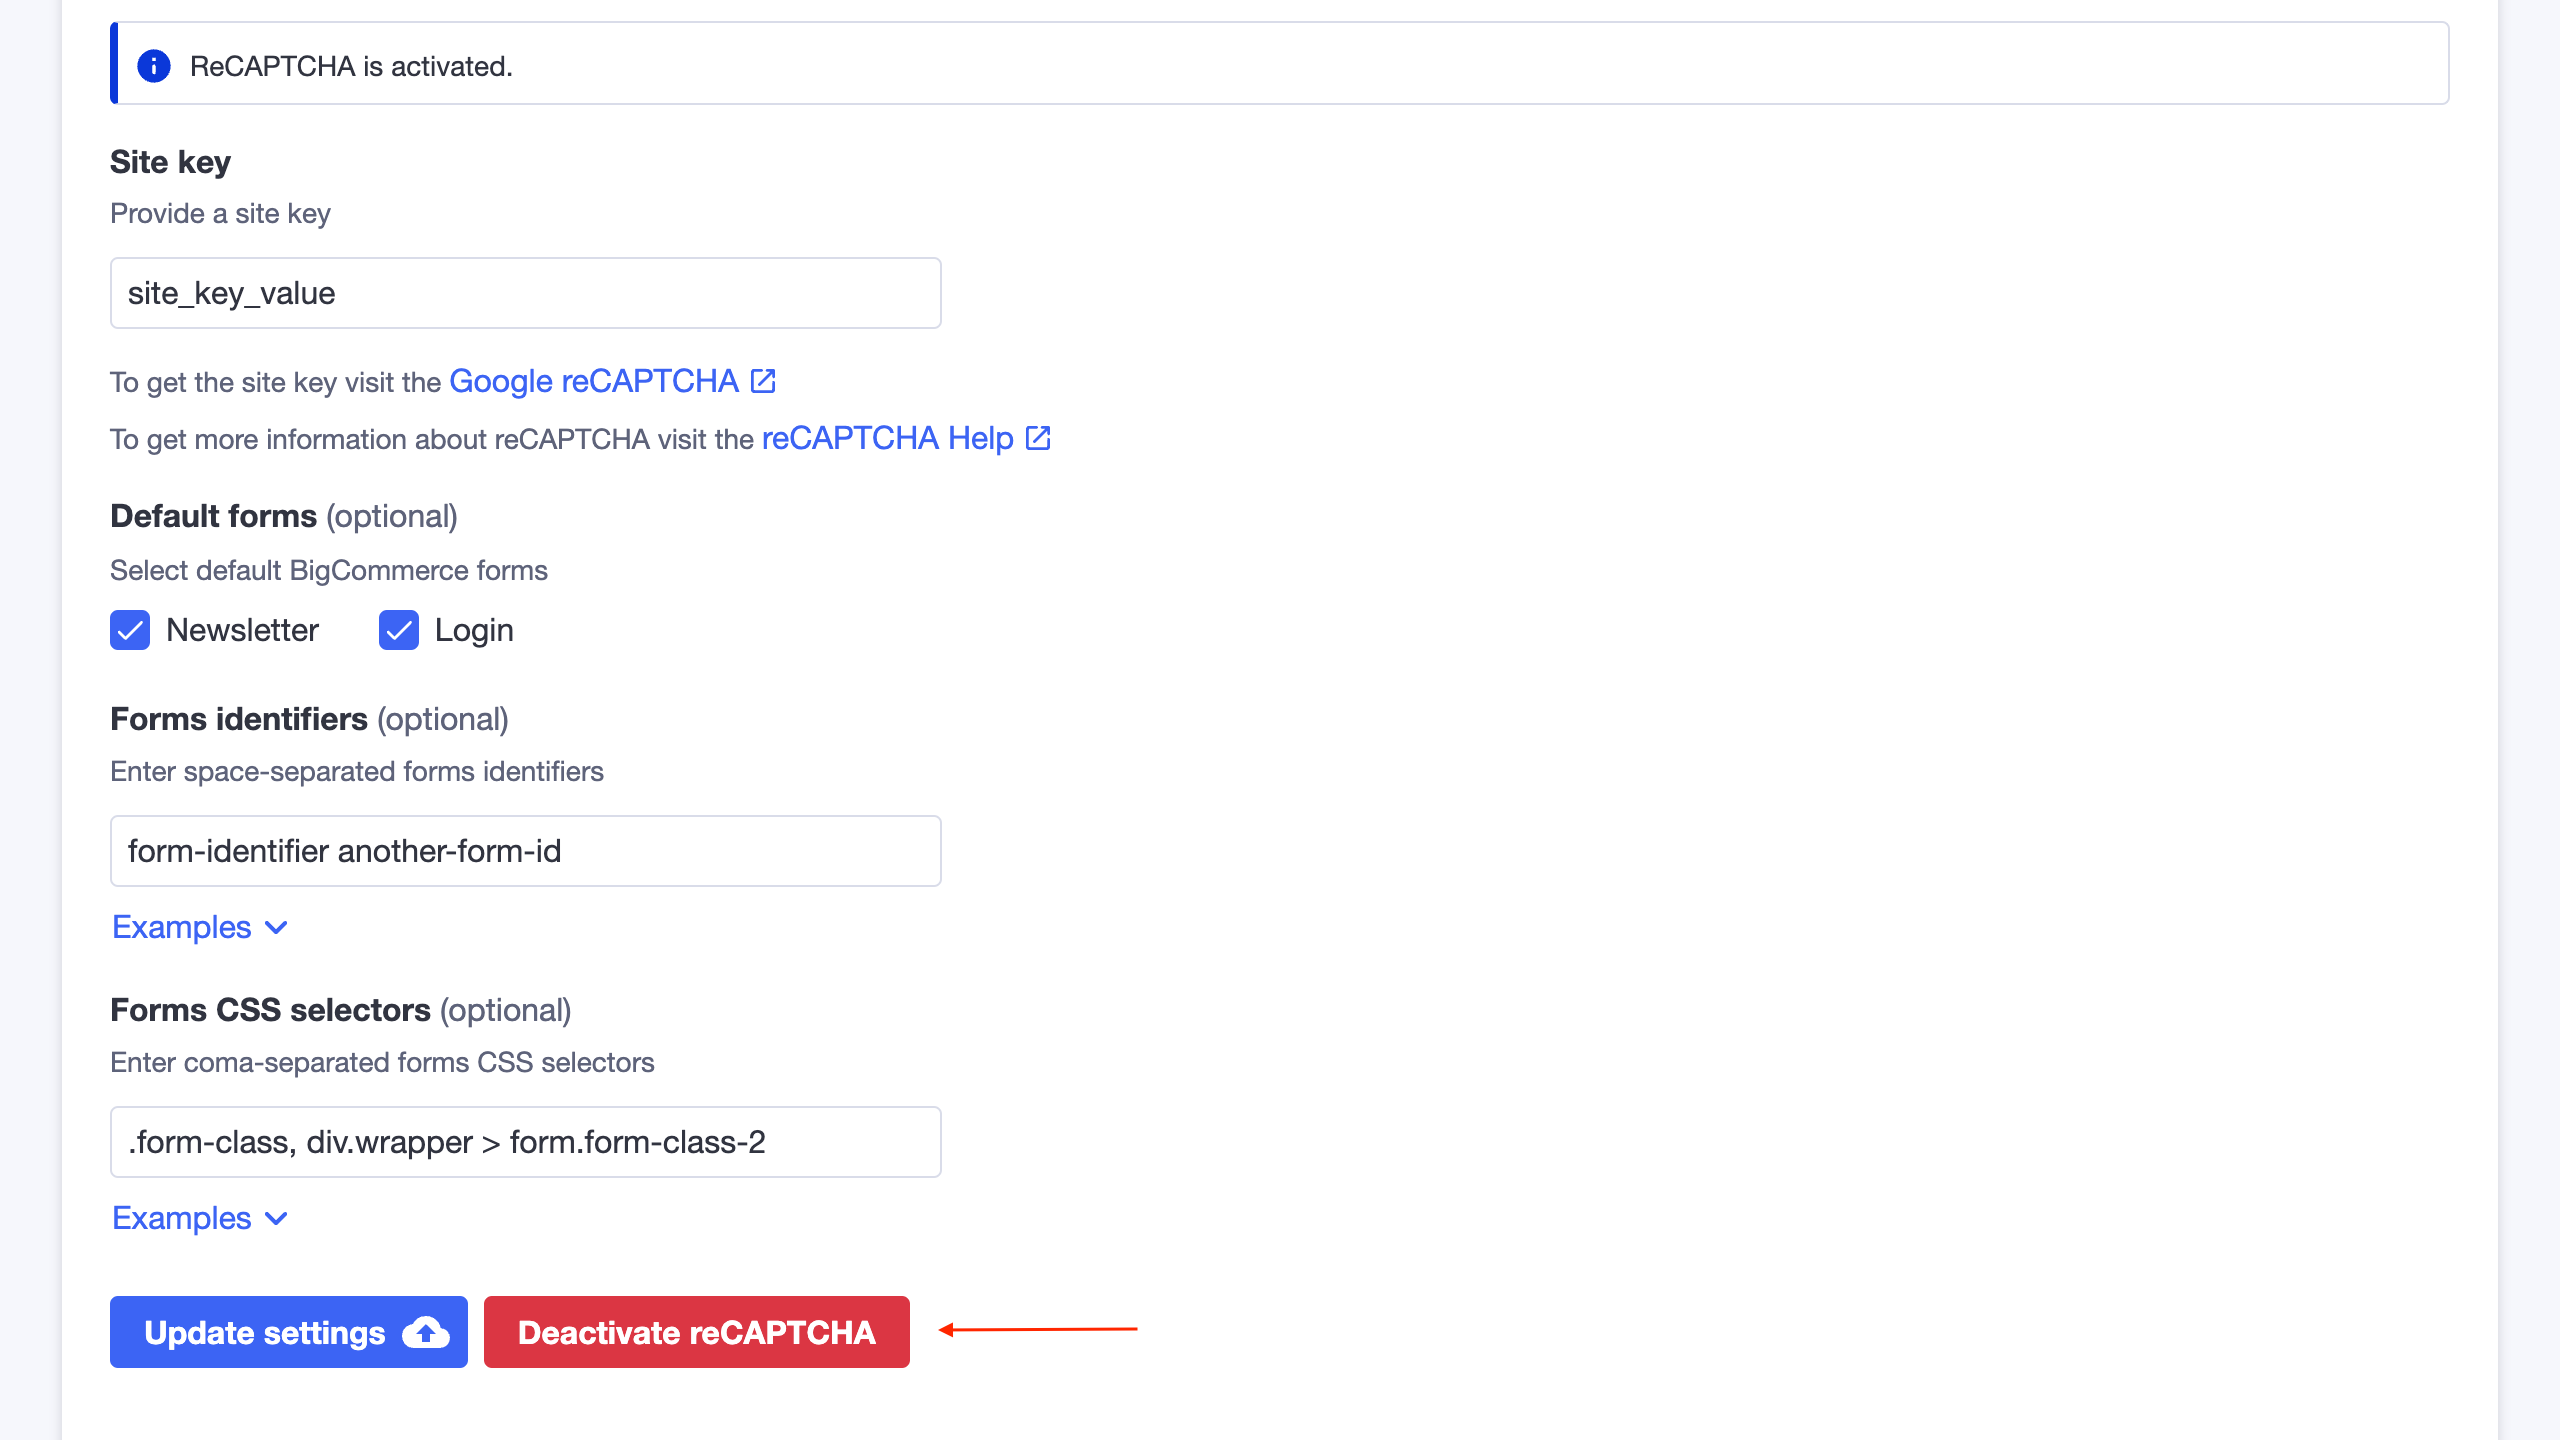Click inside the Site key input field

click(x=525, y=292)
